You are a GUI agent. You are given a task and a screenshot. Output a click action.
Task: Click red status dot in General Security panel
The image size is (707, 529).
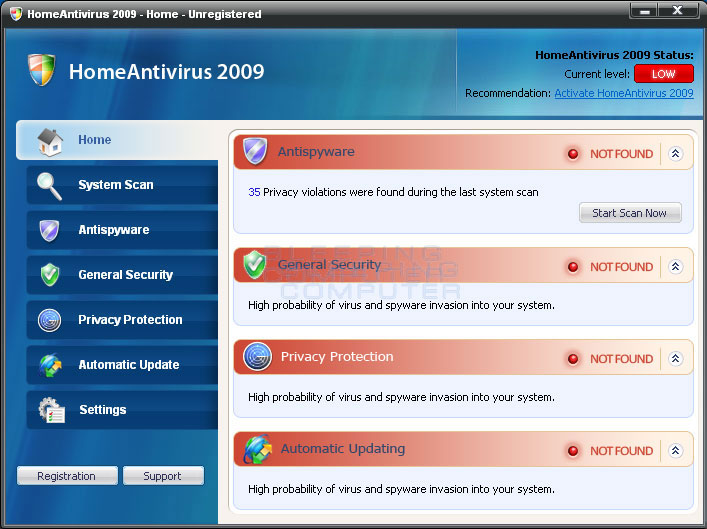click(573, 267)
